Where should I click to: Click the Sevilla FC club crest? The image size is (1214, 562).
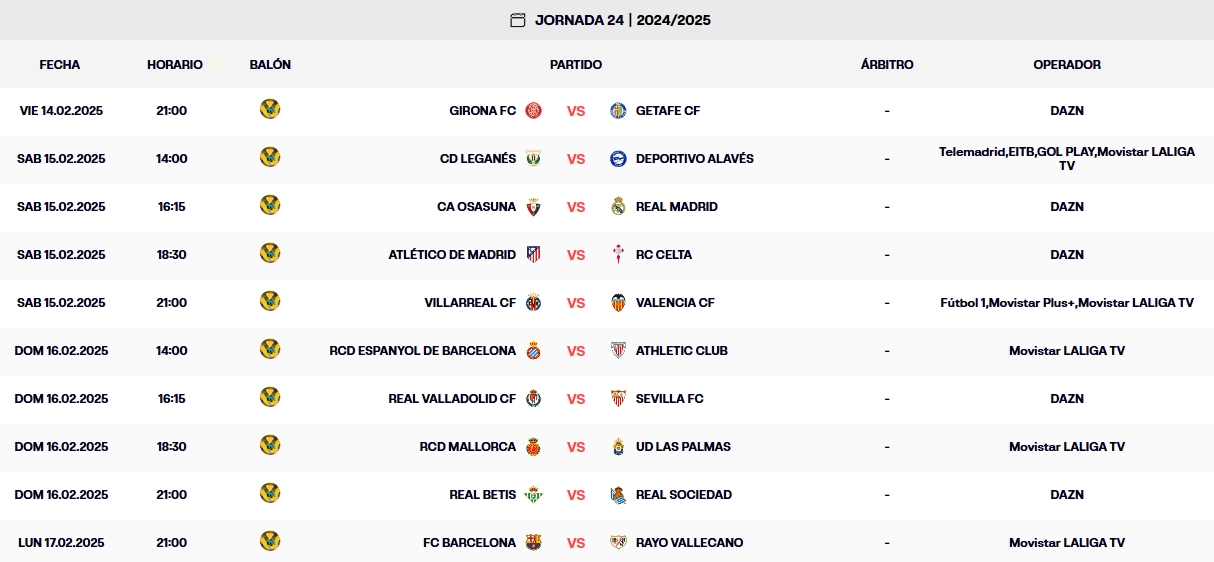tap(618, 399)
